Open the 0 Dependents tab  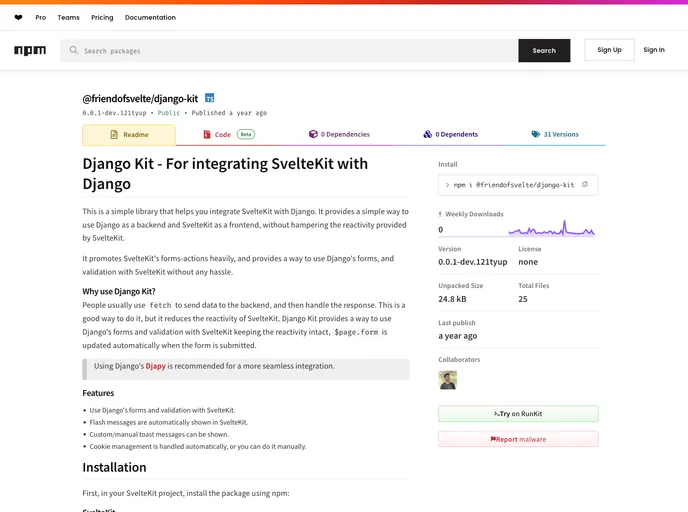(451, 134)
